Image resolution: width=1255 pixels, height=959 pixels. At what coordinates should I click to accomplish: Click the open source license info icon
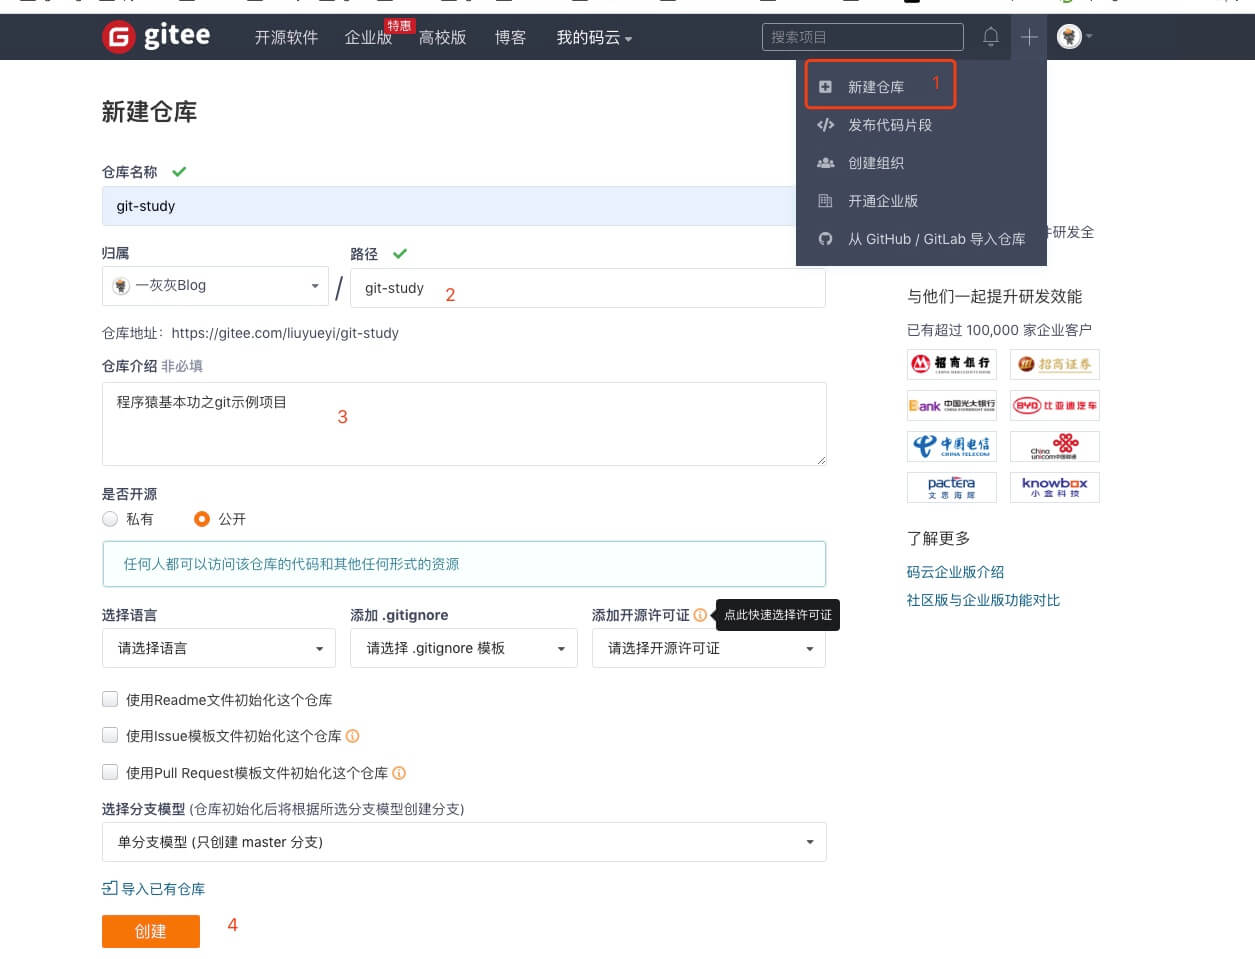tap(700, 615)
